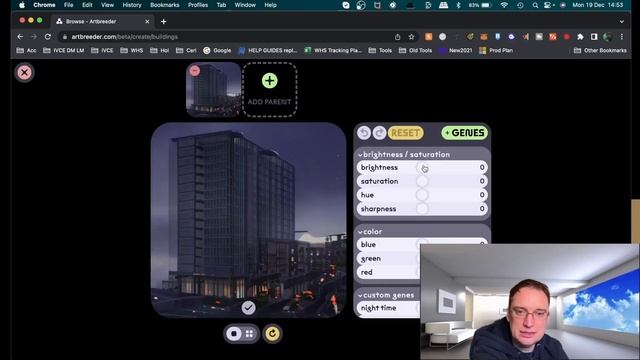Open the Chrome three-dot menu
Viewport: 640px width, 360px height.
pyautogui.click(x=622, y=37)
